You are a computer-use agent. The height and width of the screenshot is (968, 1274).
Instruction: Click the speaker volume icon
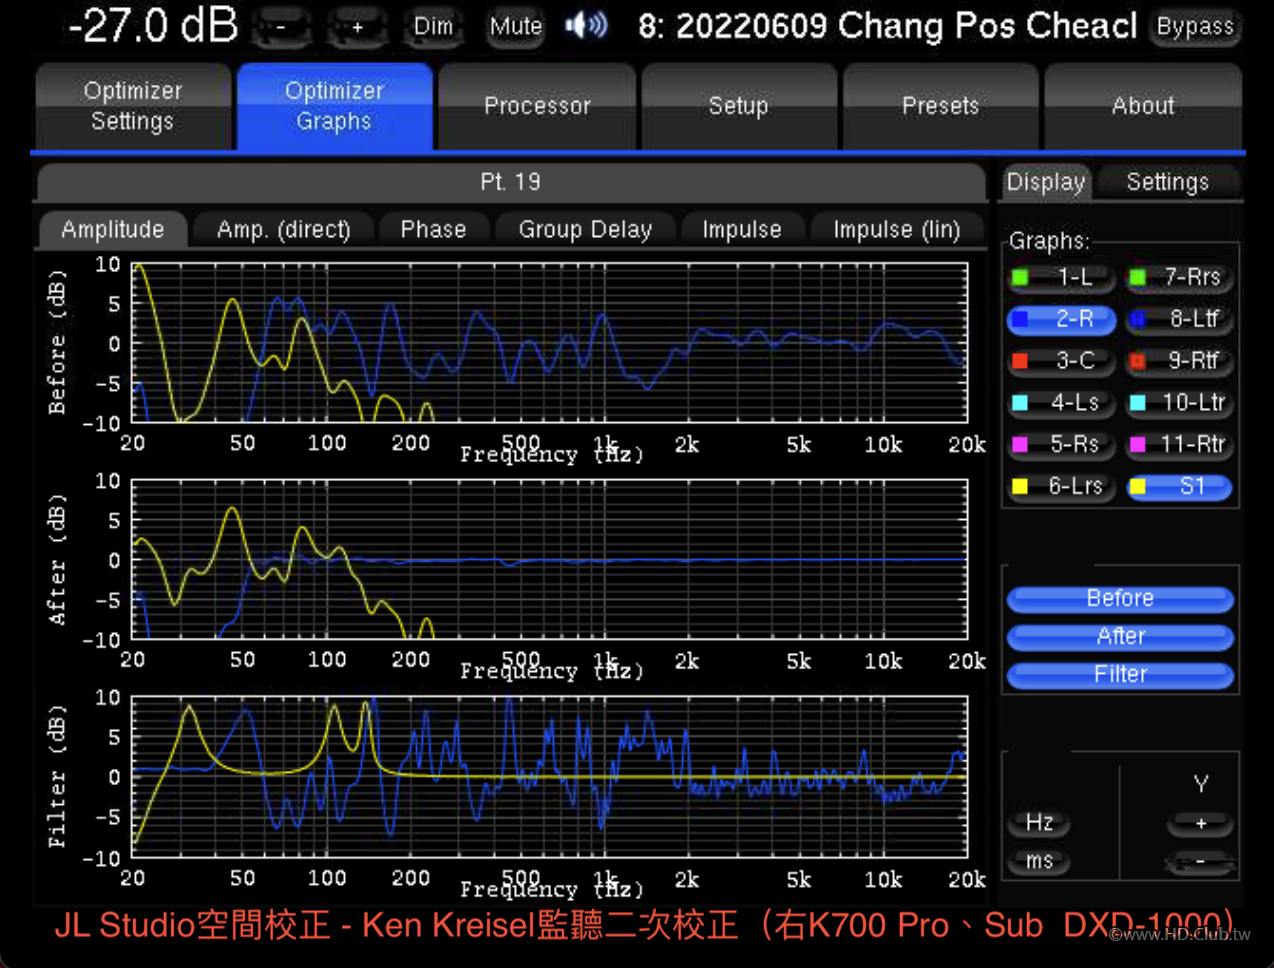pos(586,26)
